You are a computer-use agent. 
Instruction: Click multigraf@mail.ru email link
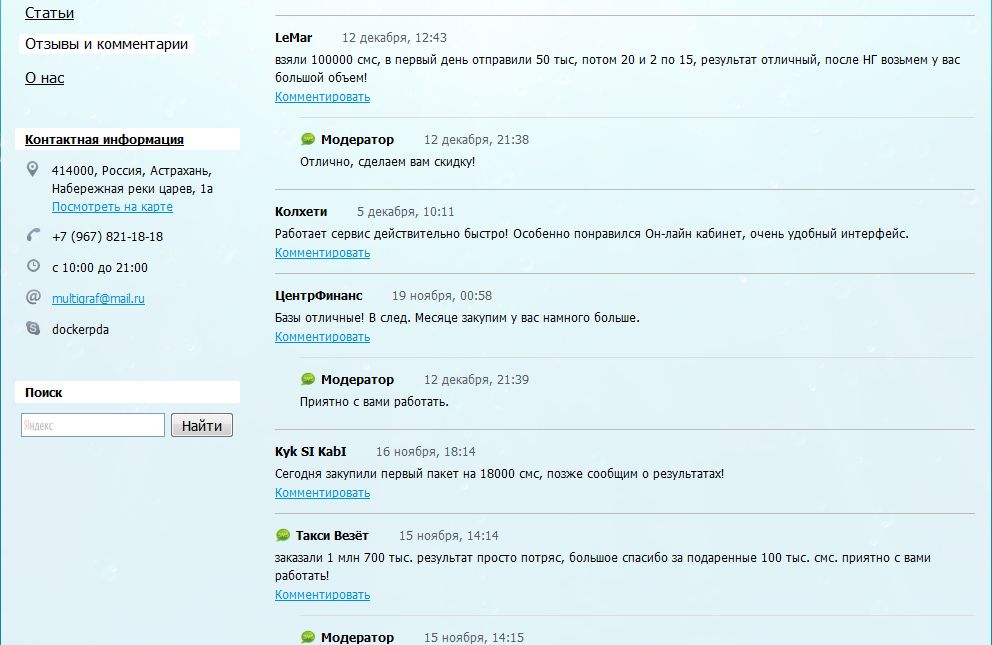(98, 298)
